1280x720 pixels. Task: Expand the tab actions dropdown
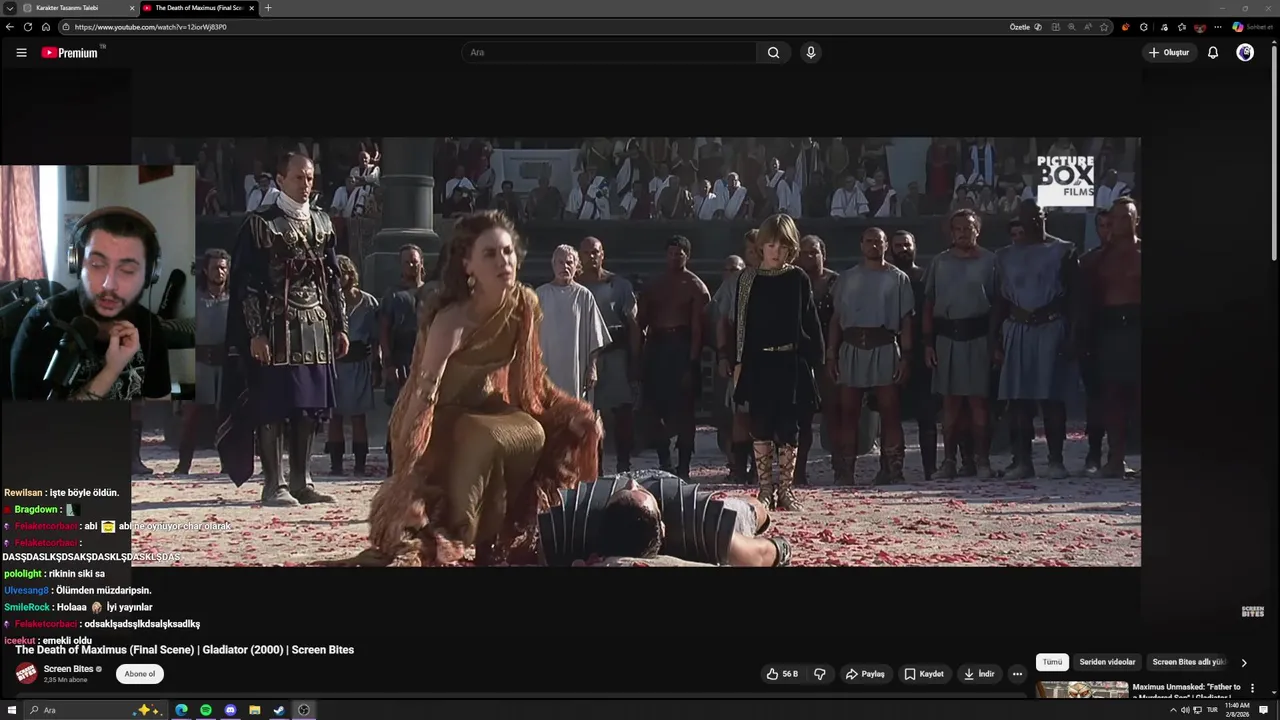coord(9,8)
